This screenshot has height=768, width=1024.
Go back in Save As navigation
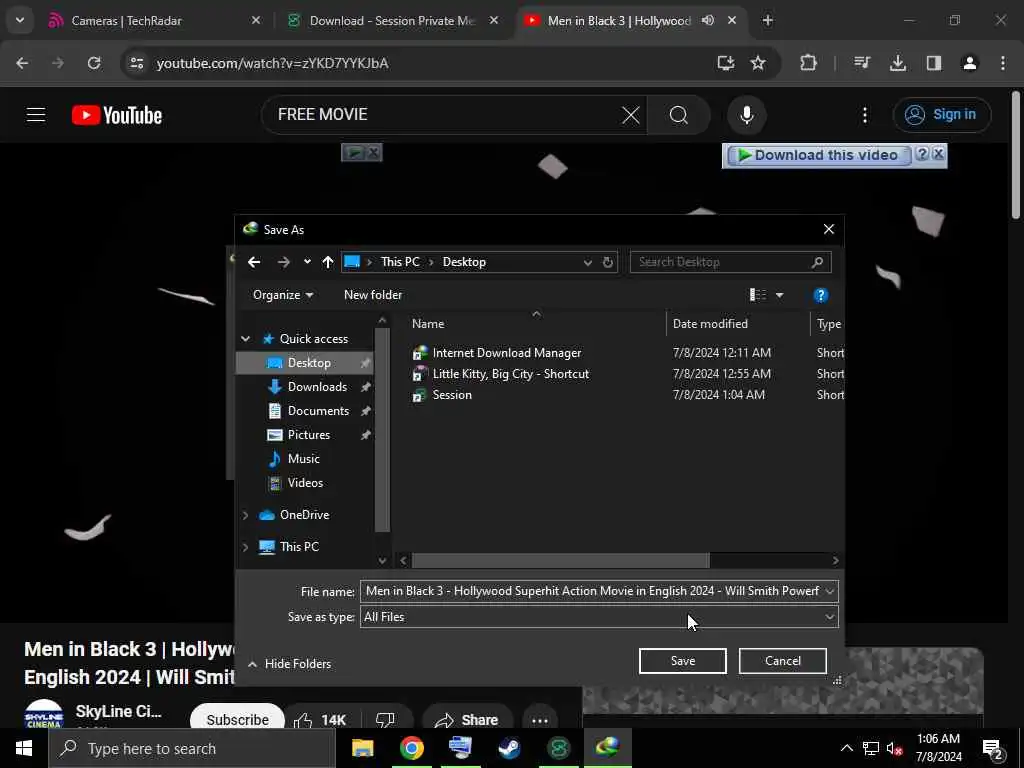click(254, 263)
